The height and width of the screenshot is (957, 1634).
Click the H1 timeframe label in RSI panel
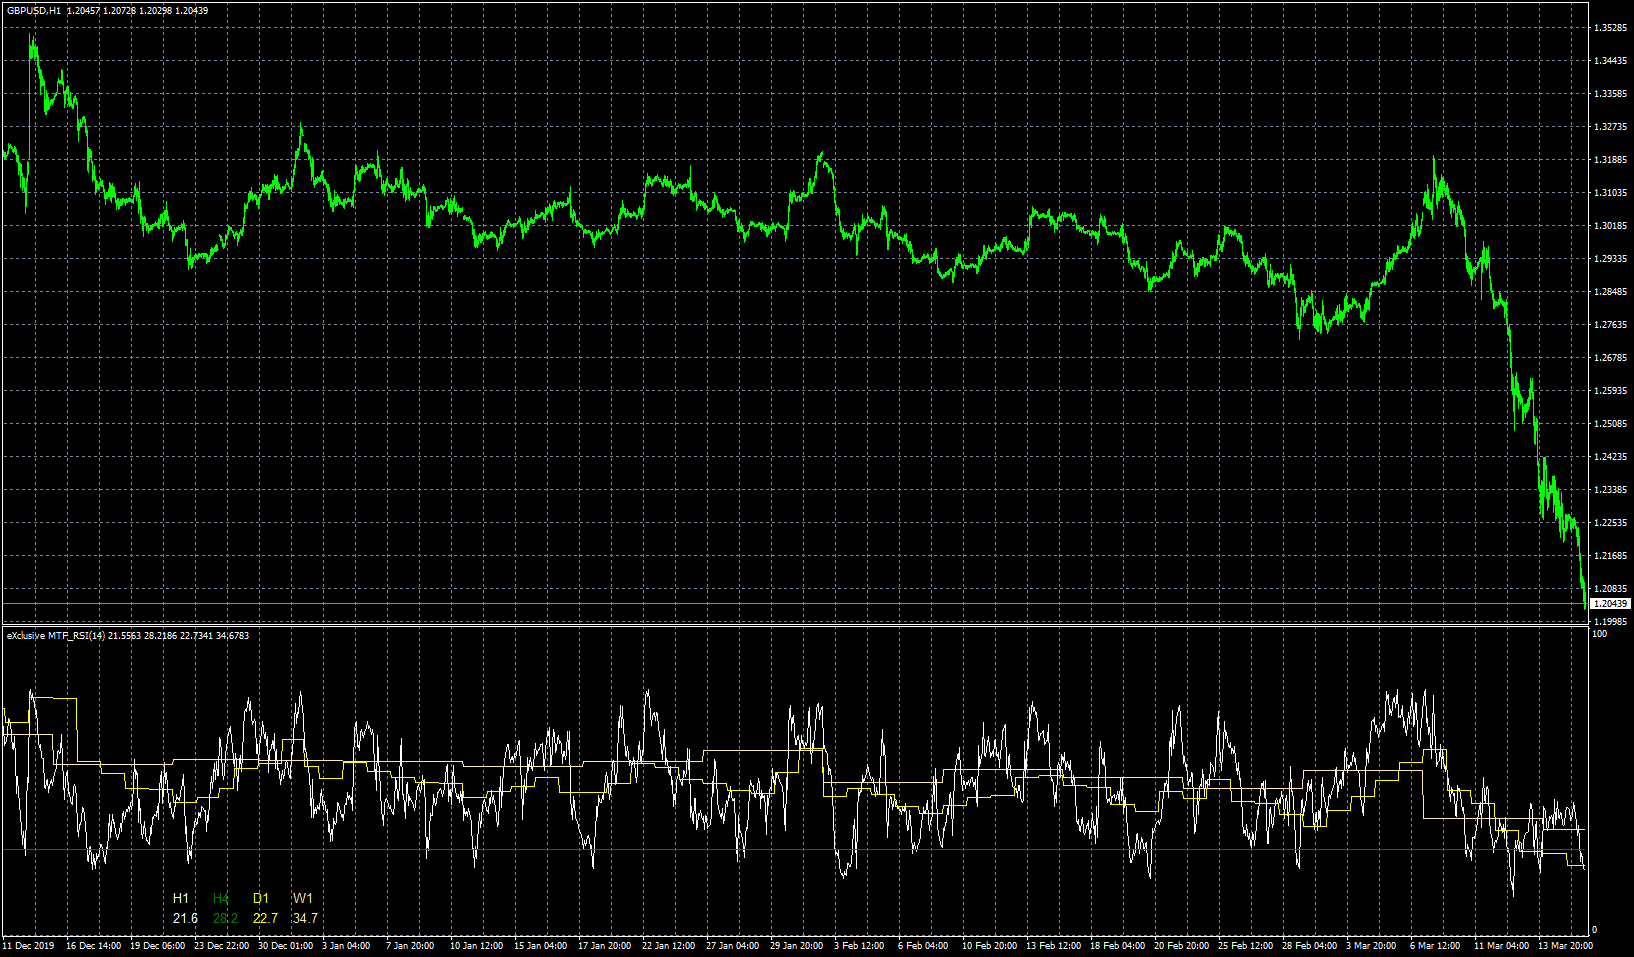click(181, 898)
